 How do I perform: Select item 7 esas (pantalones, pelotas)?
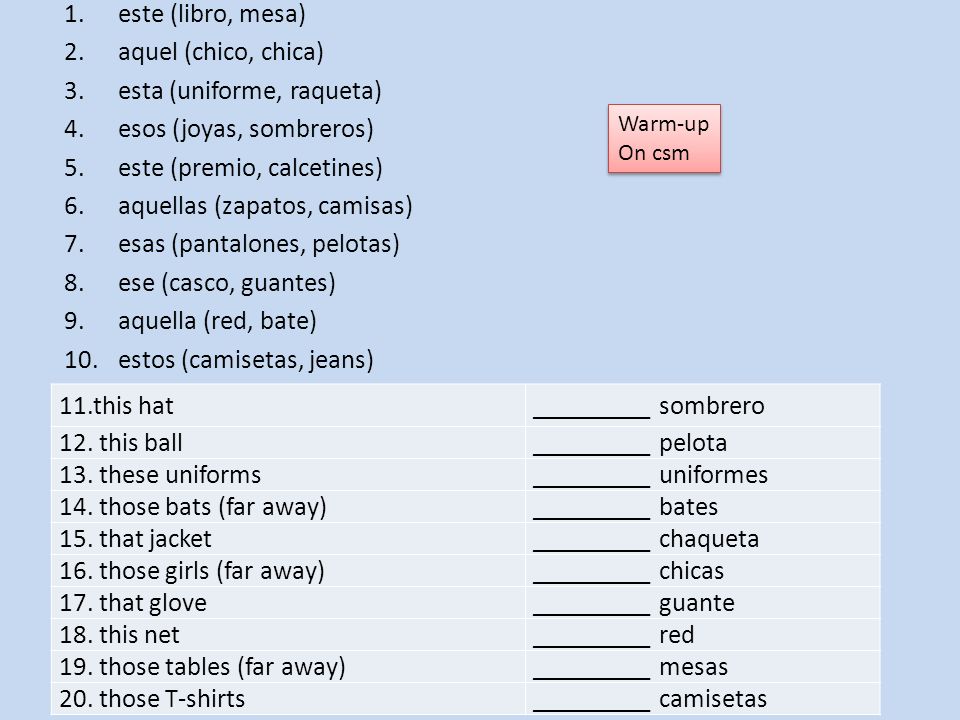tap(232, 244)
